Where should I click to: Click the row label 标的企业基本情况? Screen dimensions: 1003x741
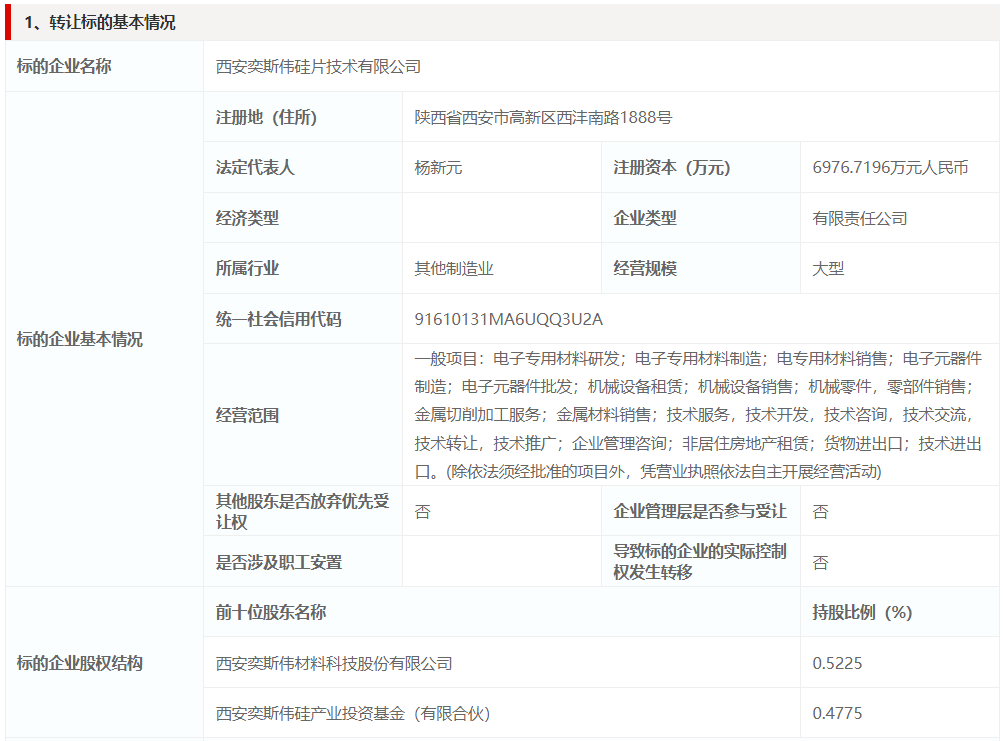pyautogui.click(x=79, y=339)
